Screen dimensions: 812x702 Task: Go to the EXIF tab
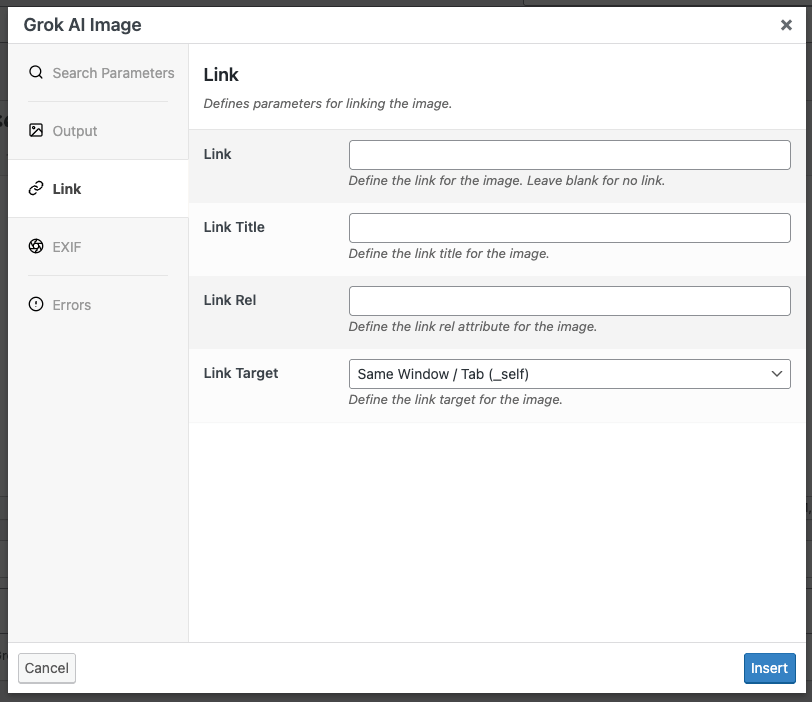[67, 247]
